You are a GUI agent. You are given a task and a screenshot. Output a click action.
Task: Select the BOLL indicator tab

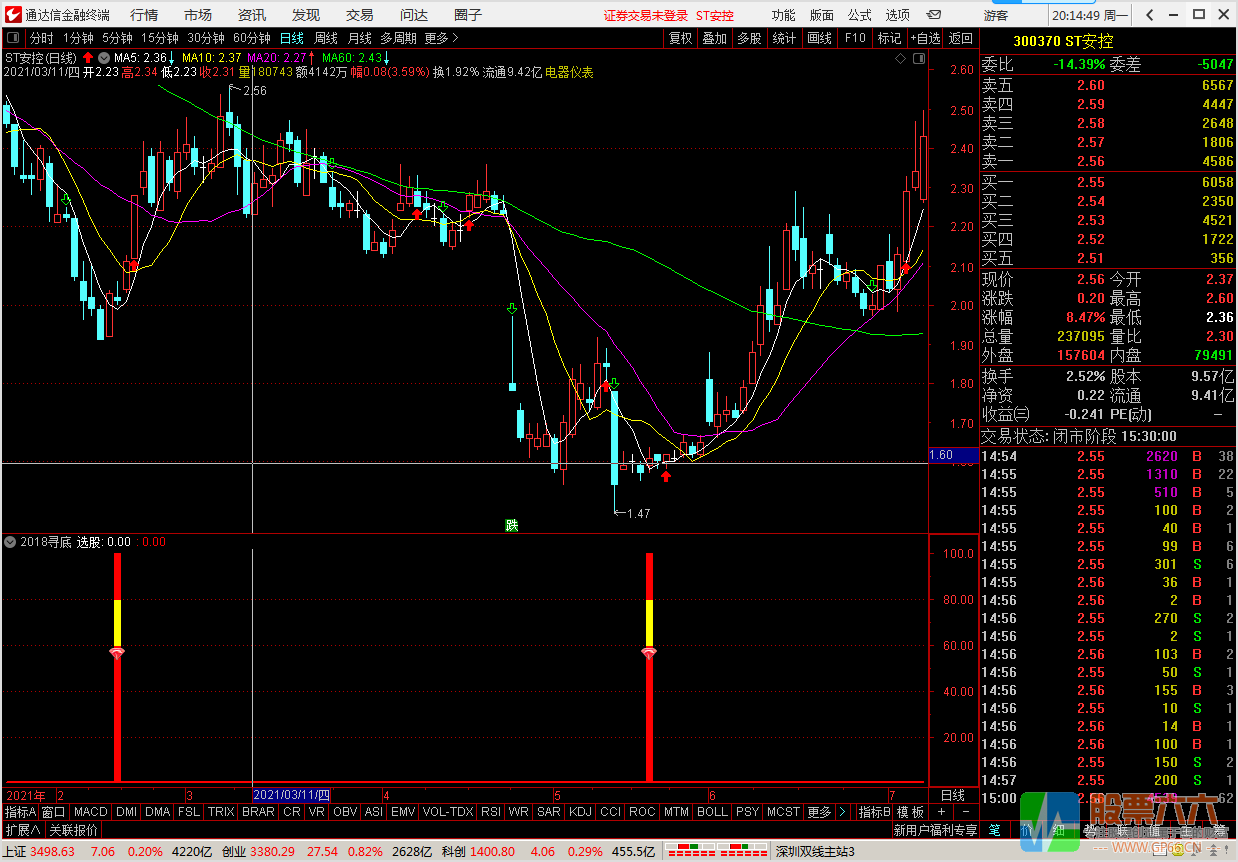pos(712,812)
